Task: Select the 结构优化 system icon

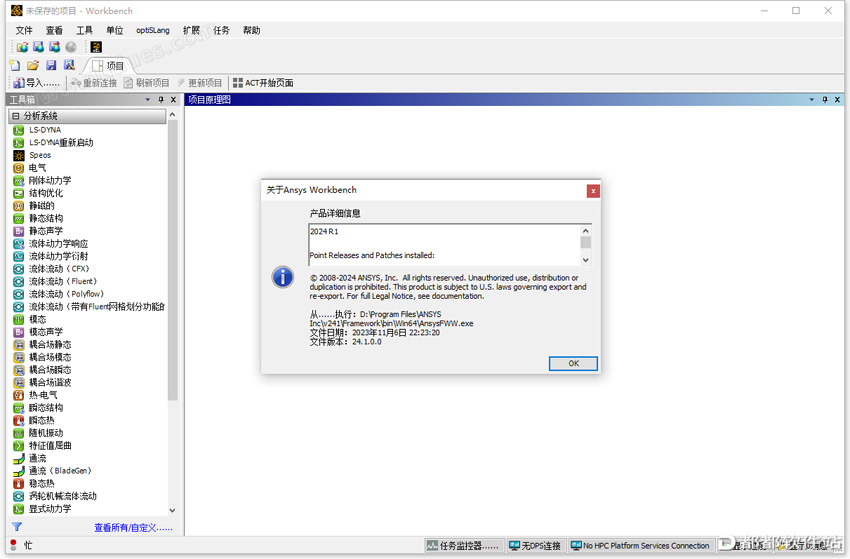Action: [x=18, y=193]
